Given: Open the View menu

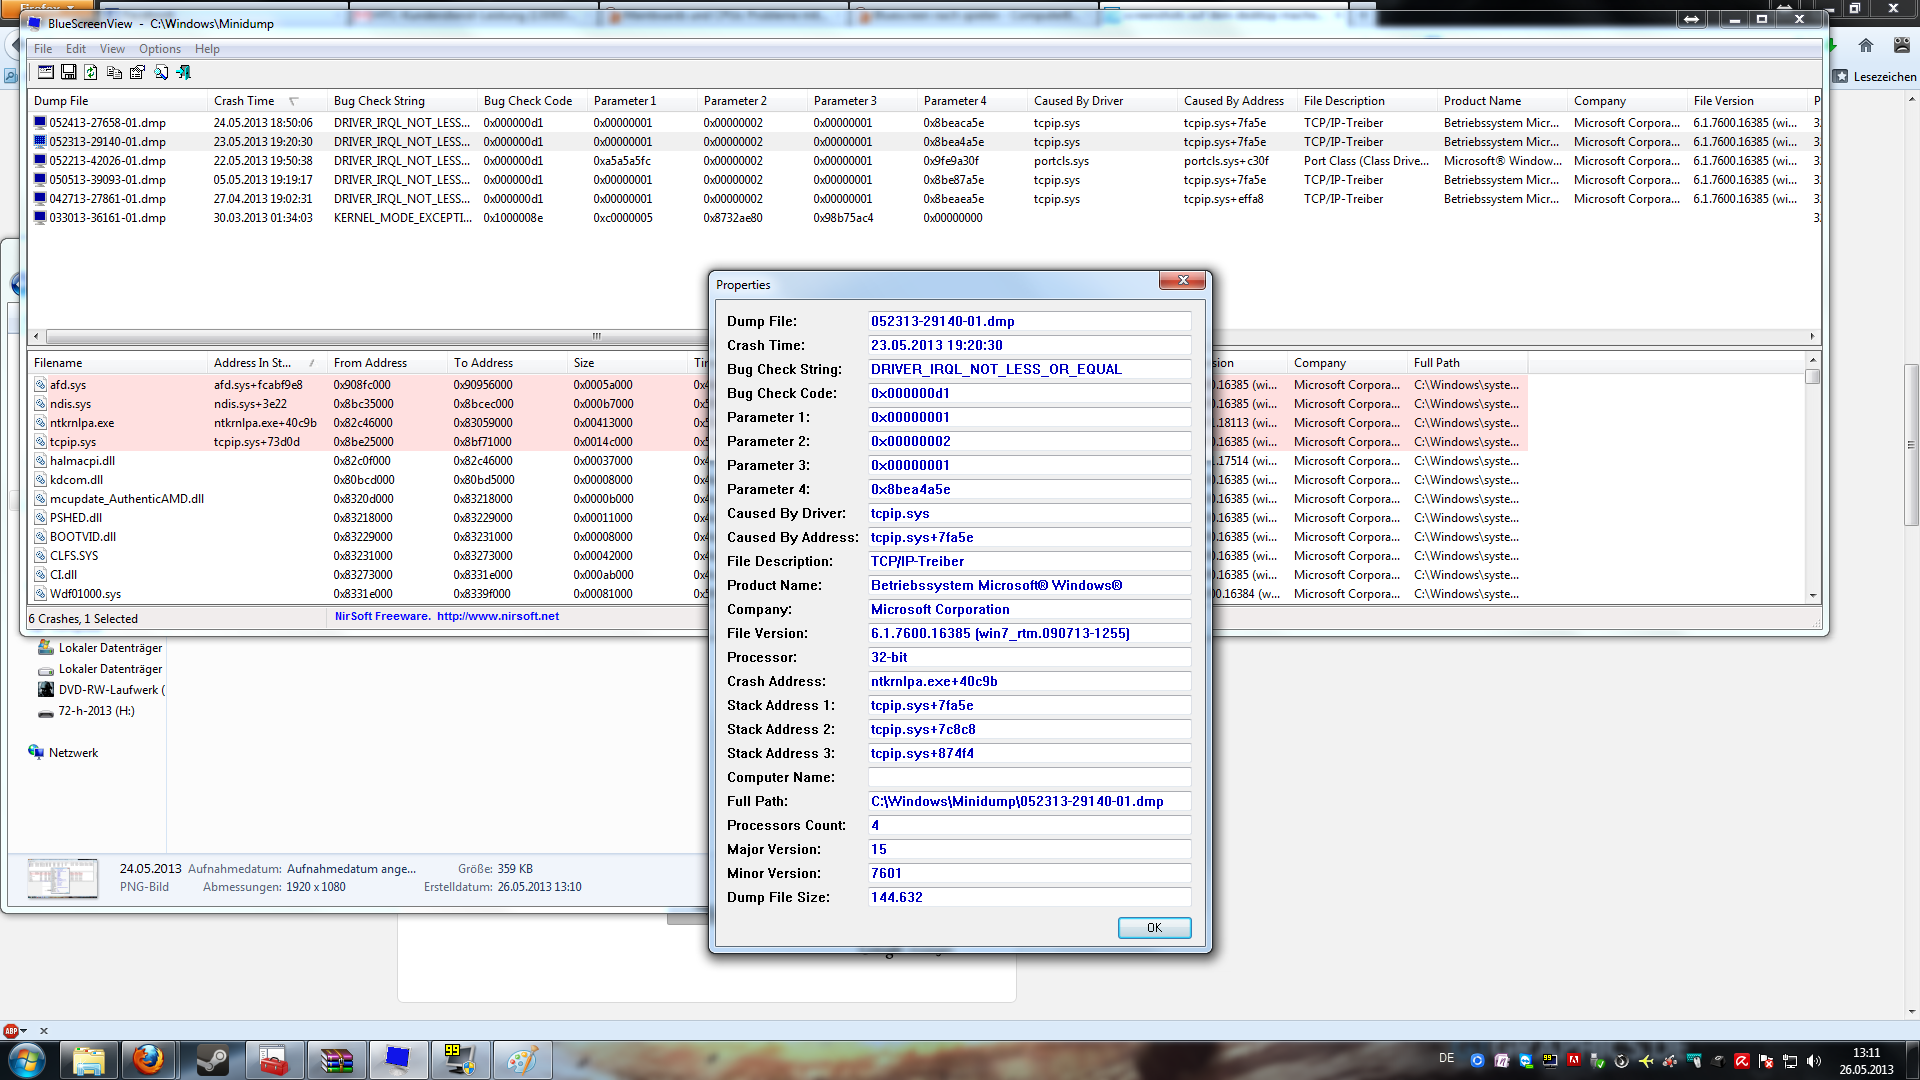Looking at the screenshot, I should 112,49.
